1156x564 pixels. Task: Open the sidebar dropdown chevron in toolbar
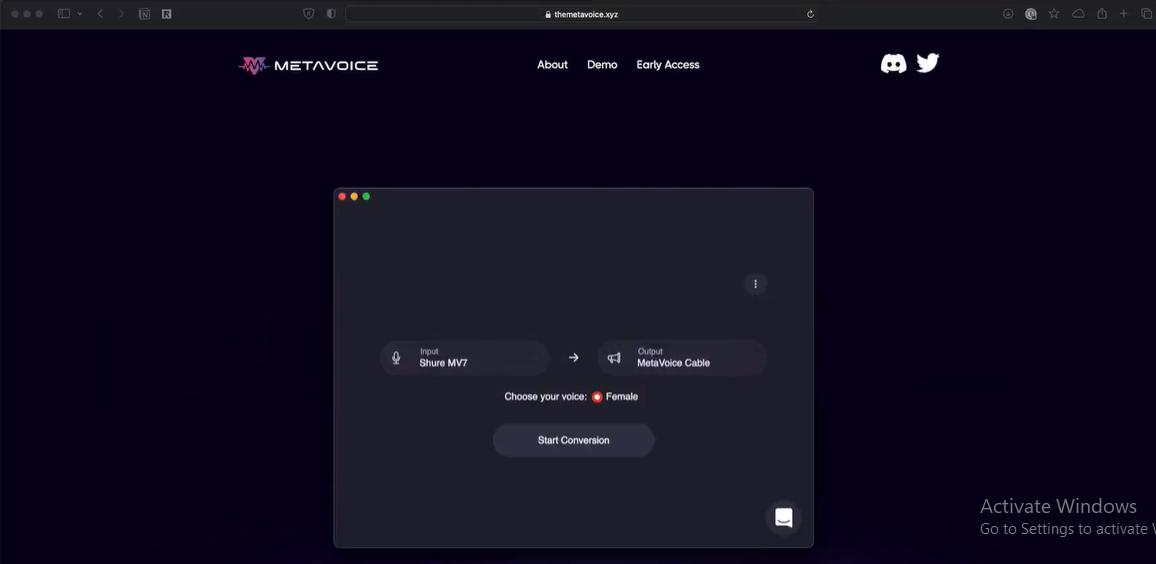tap(80, 14)
